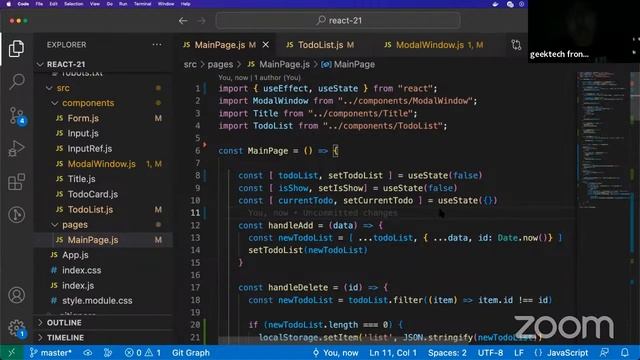Open the Git Graph activity bar icon
Image resolution: width=640 pixels, height=360 pixels.
16,215
